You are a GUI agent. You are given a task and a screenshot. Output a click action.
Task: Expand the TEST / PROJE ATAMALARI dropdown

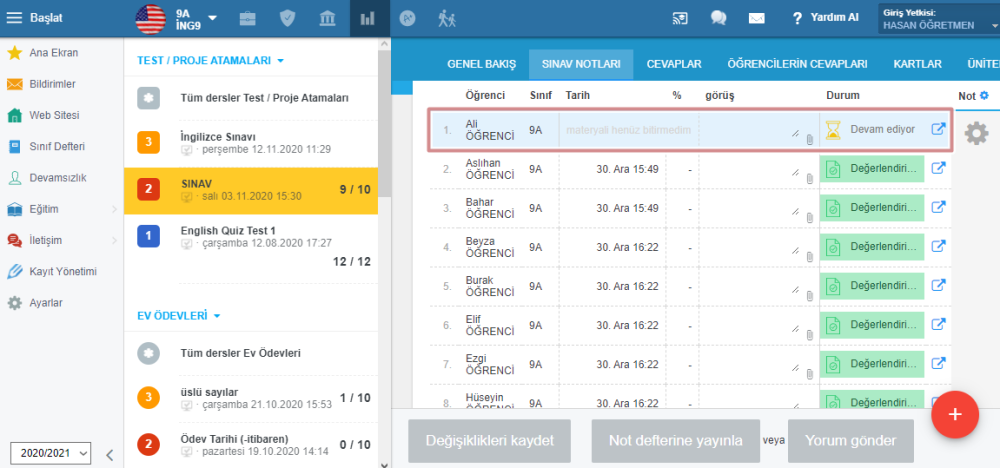(210, 61)
